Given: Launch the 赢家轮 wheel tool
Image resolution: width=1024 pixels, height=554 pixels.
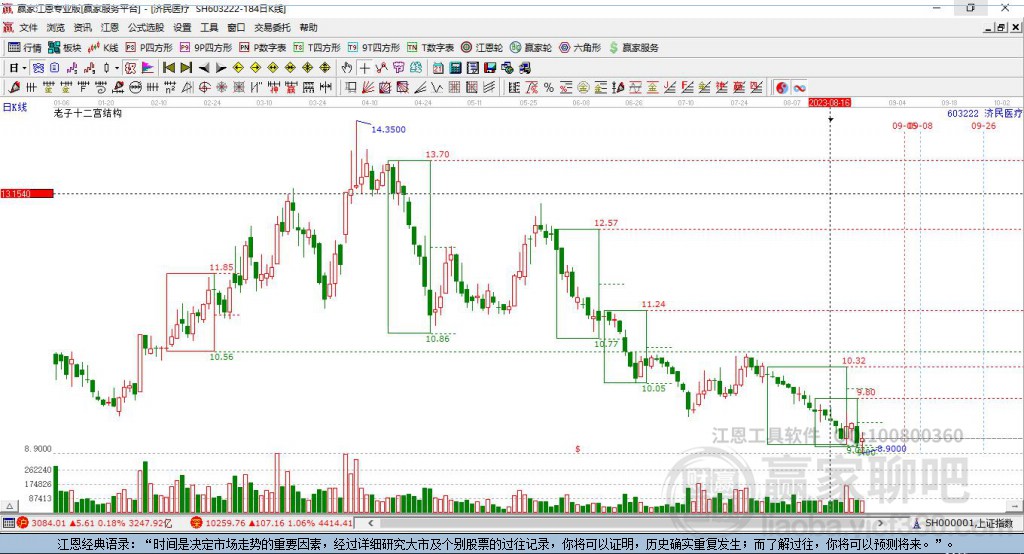Looking at the screenshot, I should point(531,48).
